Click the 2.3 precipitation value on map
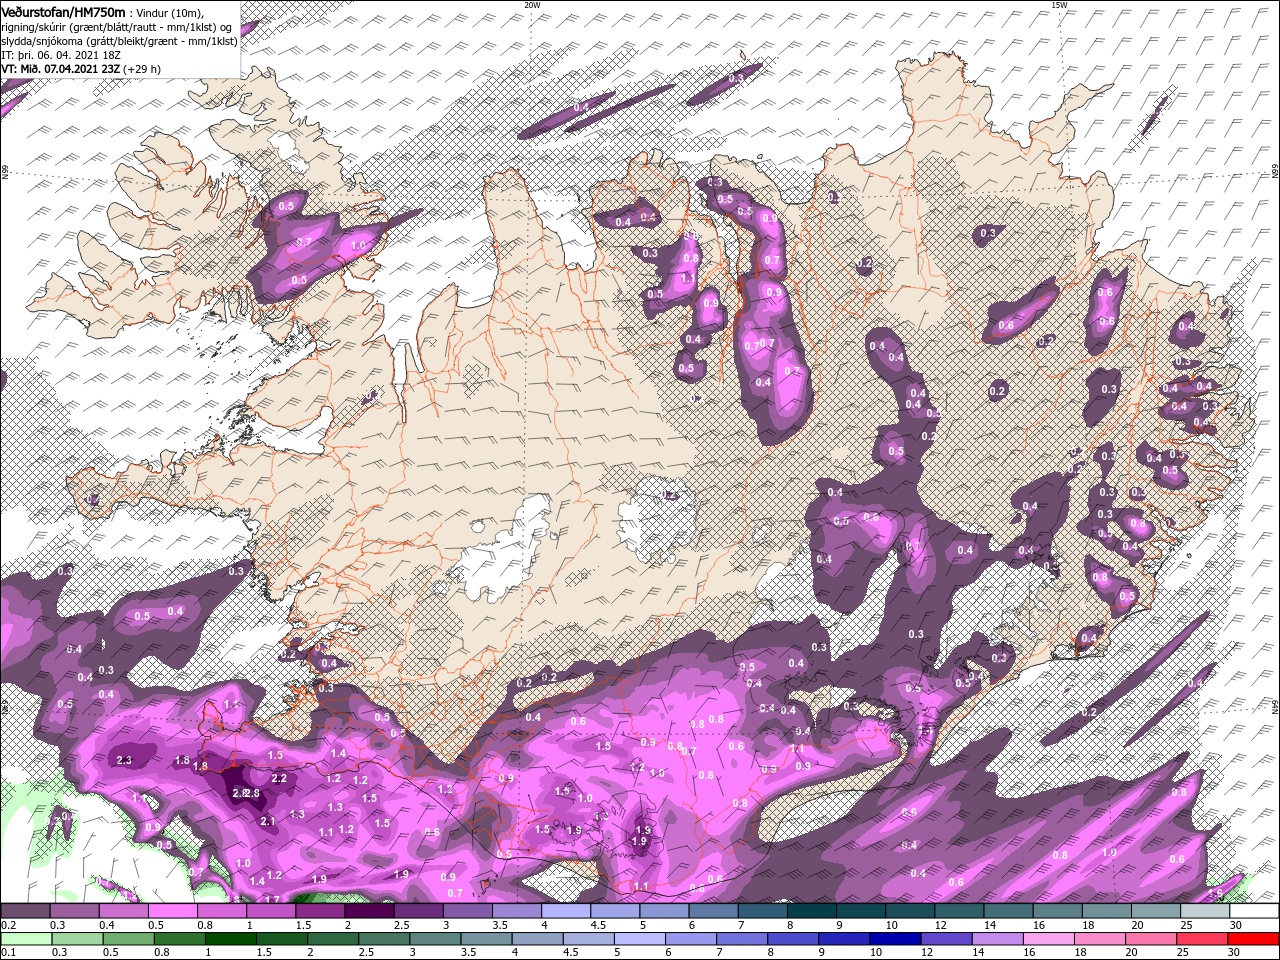The image size is (1280, 960). coord(125,761)
